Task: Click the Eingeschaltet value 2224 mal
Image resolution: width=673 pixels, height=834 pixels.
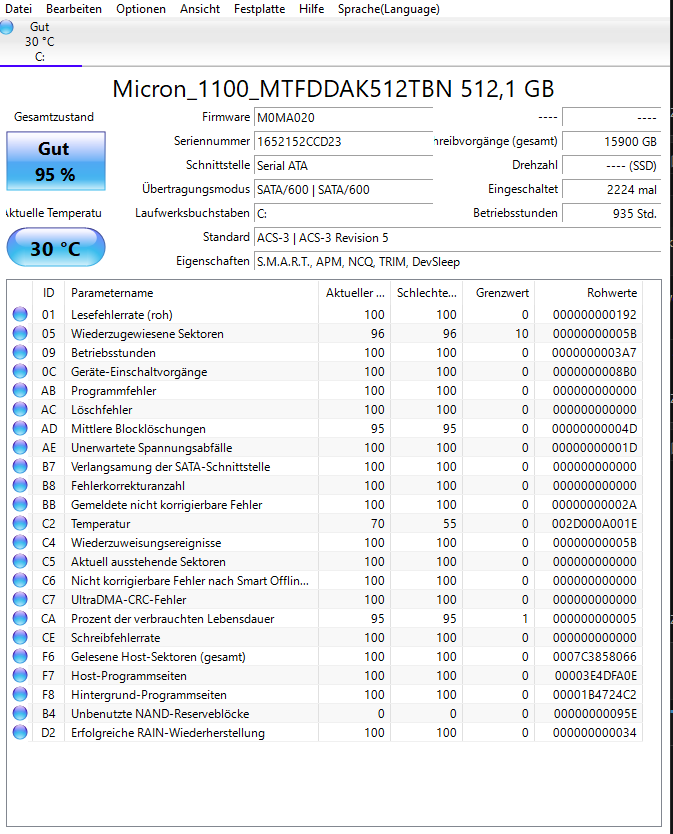Action: 611,189
